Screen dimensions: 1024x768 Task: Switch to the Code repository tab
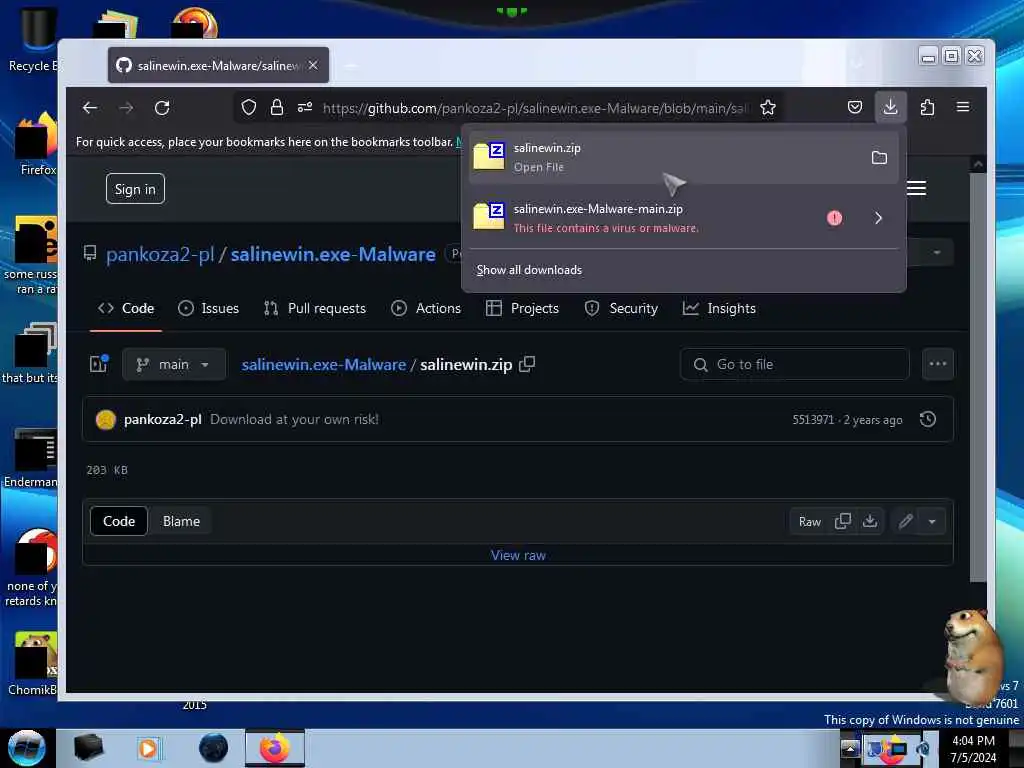[x=126, y=308]
